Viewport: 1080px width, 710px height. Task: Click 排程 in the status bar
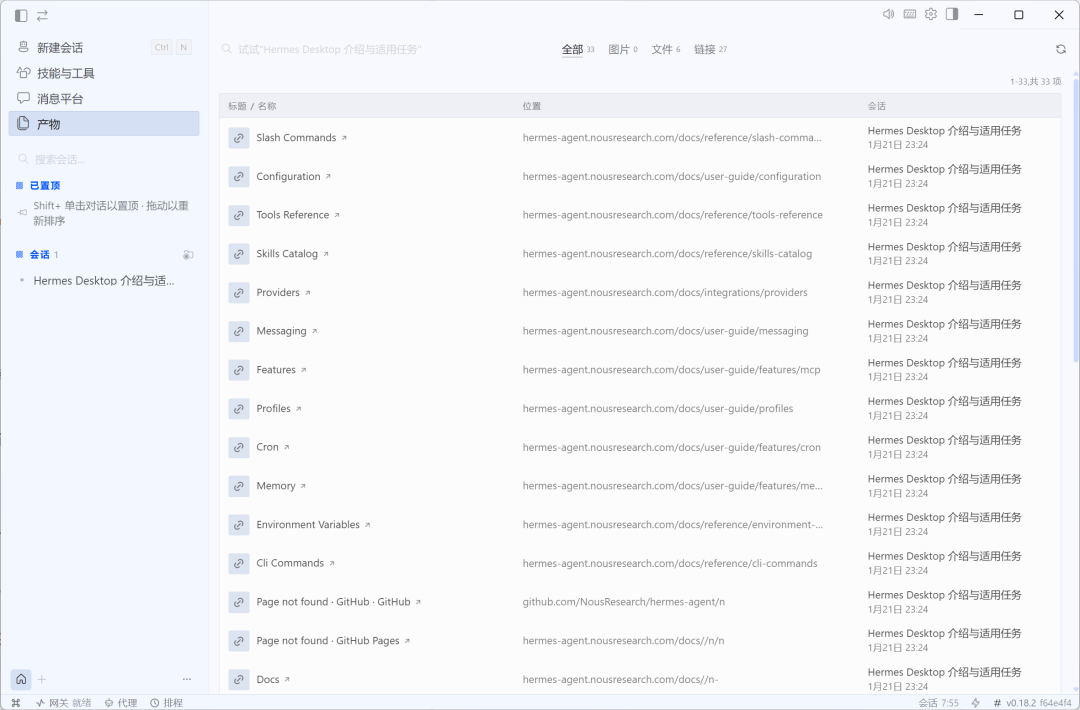pos(167,702)
